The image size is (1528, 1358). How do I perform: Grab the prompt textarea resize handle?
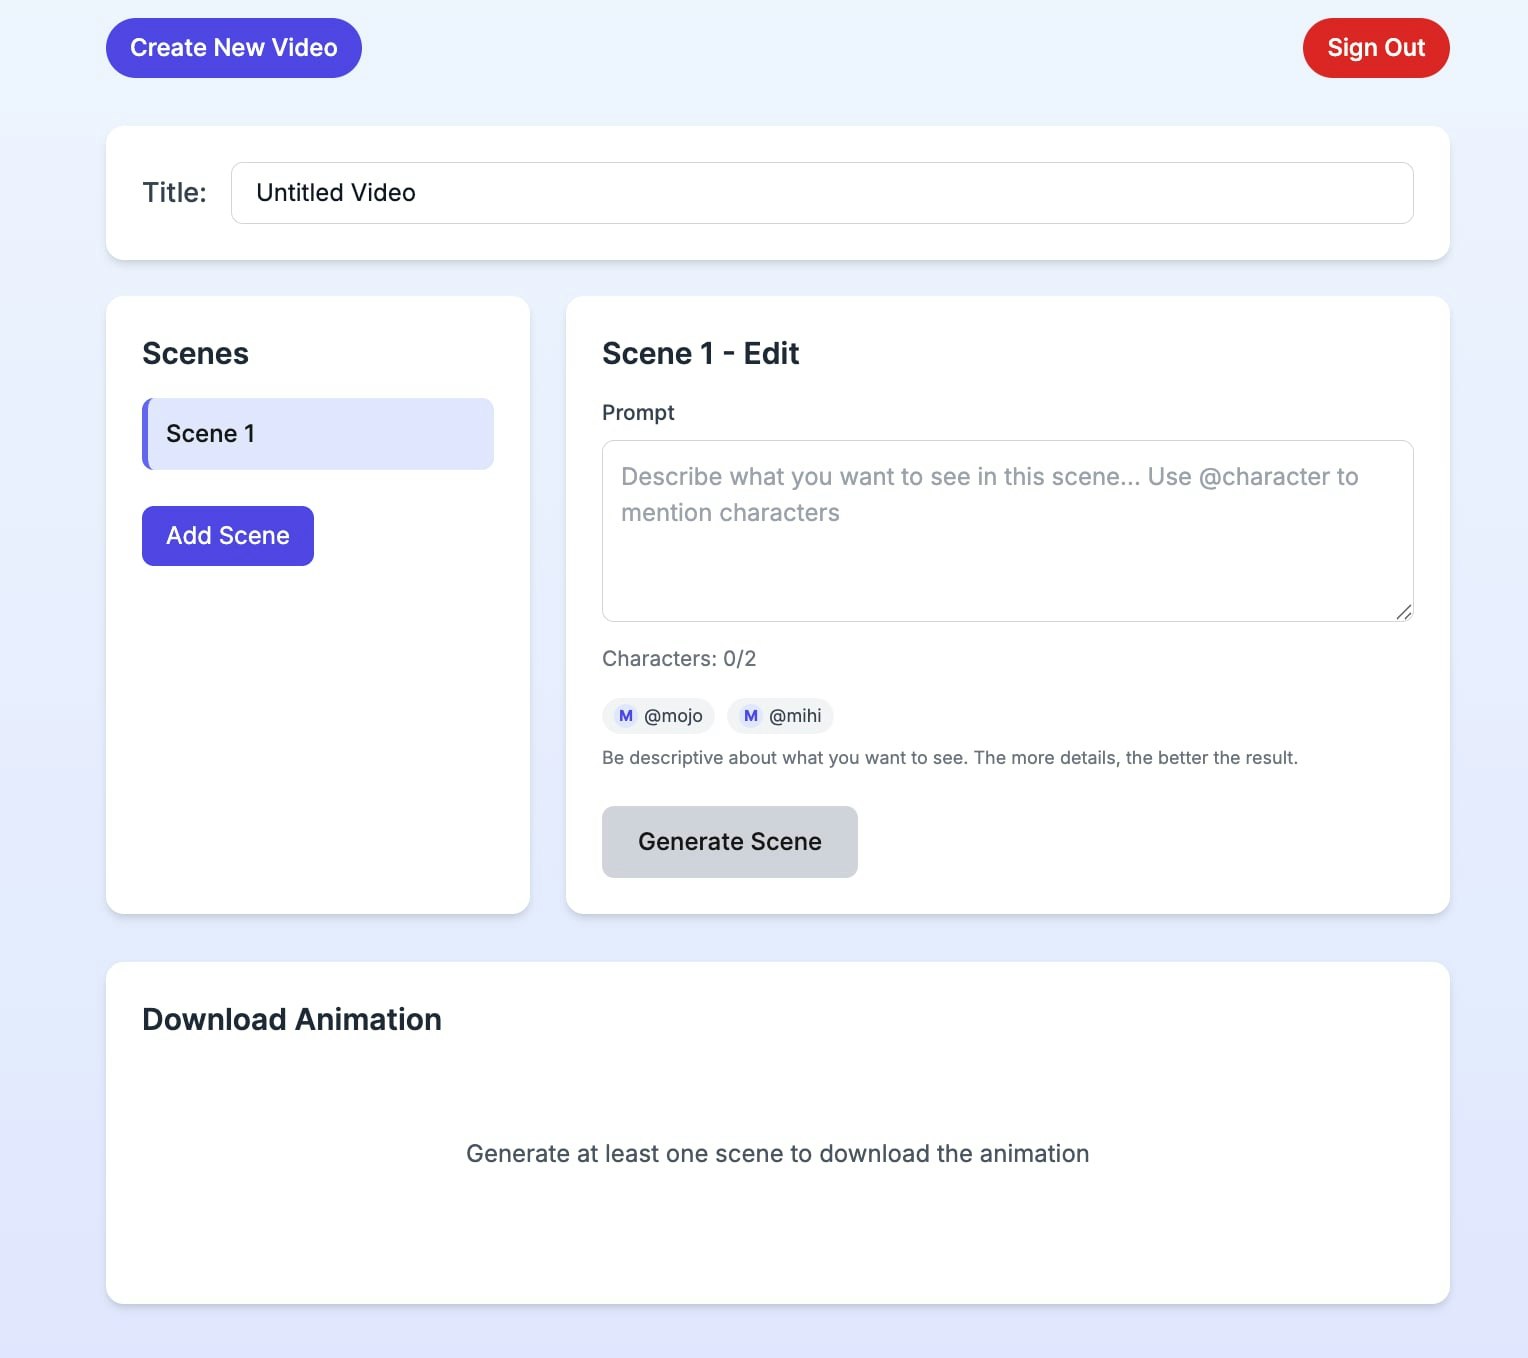[x=1404, y=612]
